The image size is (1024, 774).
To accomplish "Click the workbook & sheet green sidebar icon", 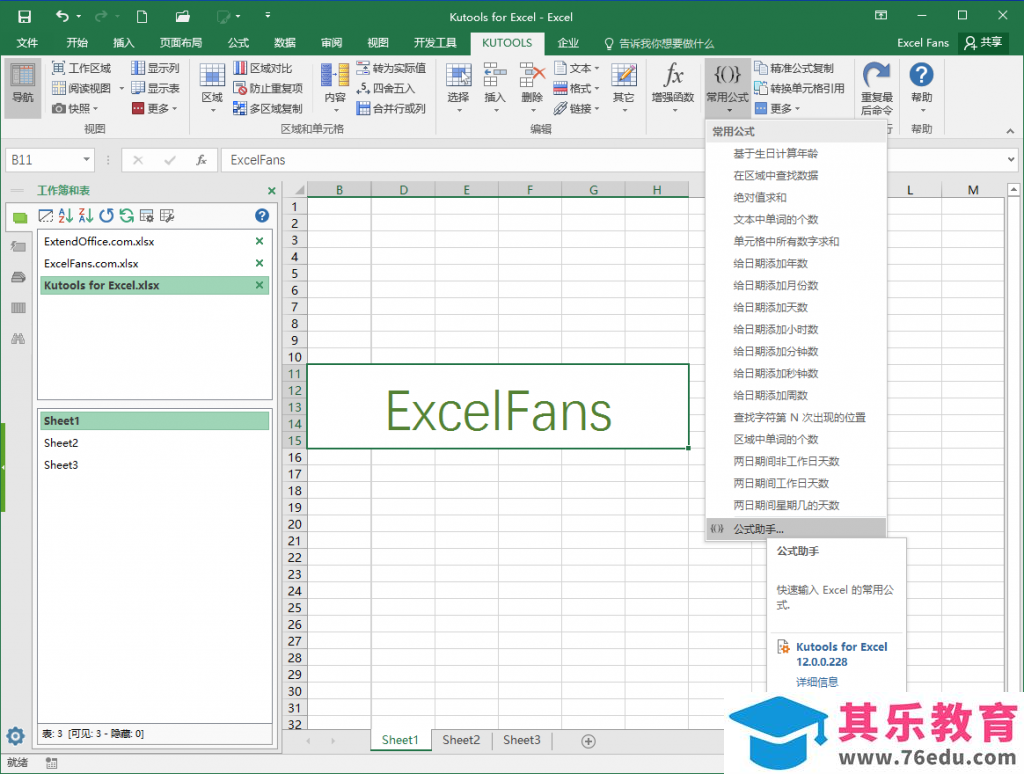I will (20, 218).
